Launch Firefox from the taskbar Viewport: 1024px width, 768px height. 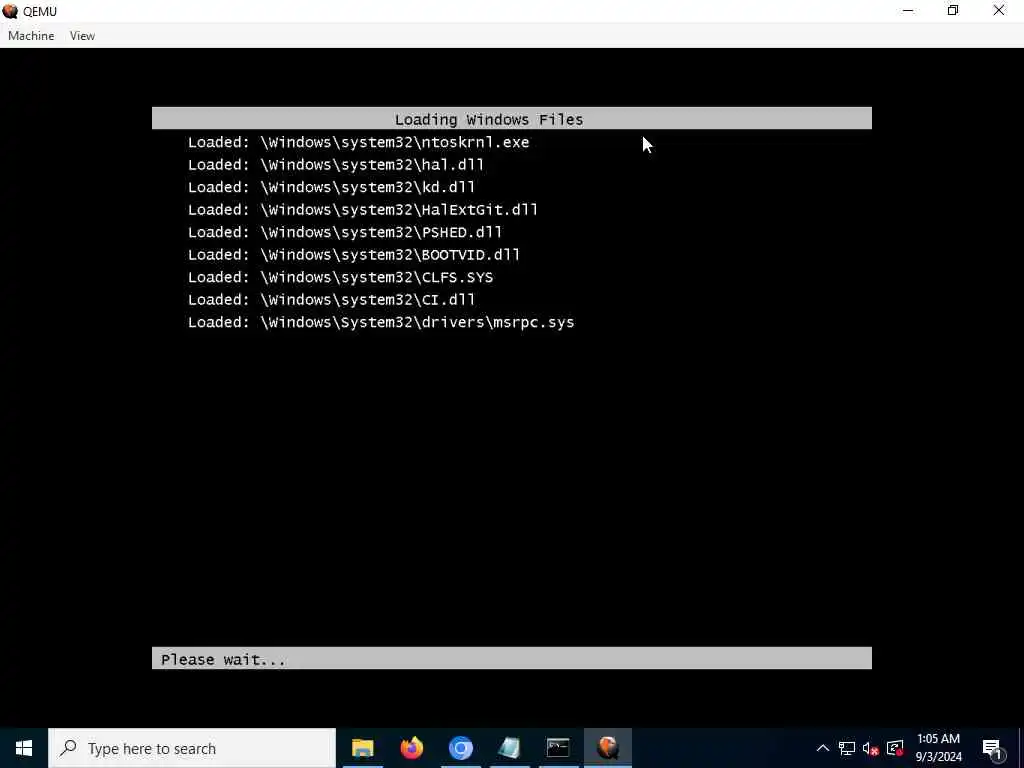411,748
